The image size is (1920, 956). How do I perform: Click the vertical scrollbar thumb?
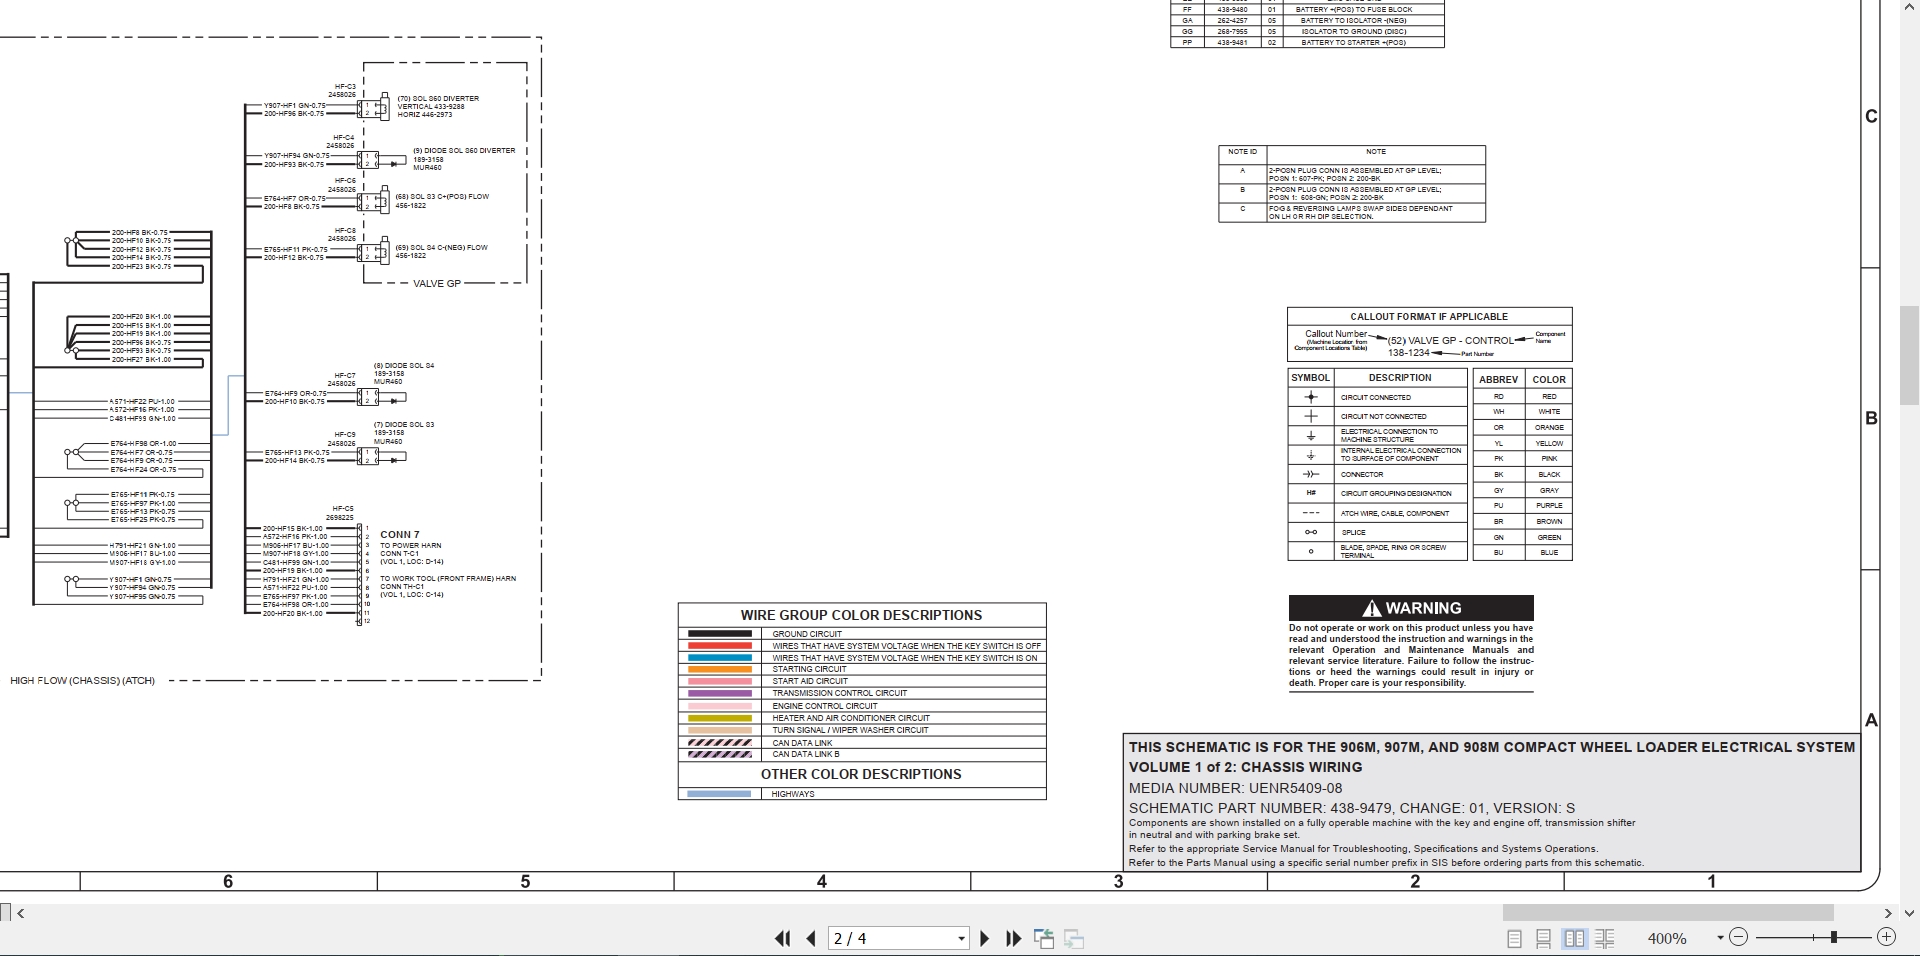[1909, 354]
